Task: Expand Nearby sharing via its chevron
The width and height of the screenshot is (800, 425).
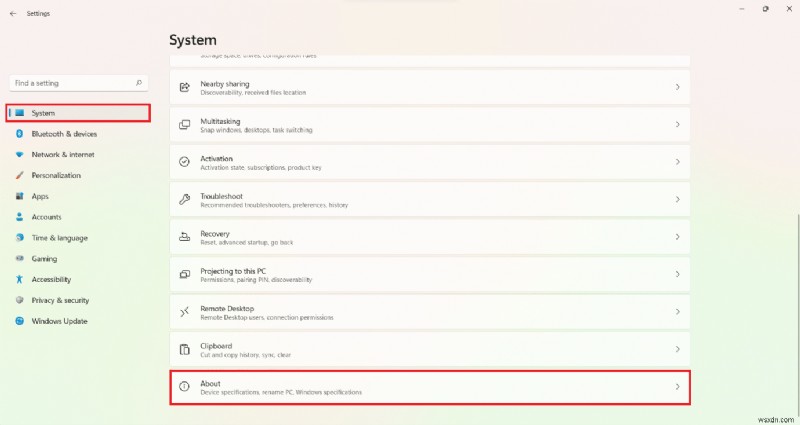Action: coord(678,87)
